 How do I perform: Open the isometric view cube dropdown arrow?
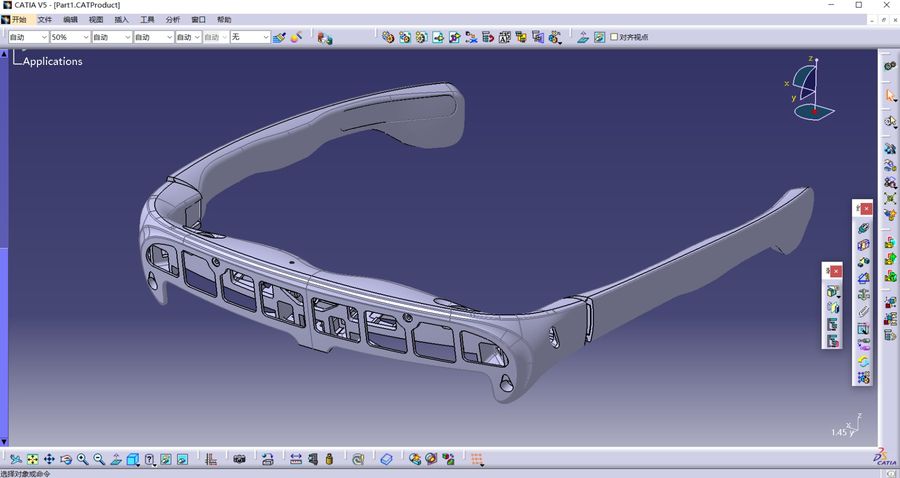coord(138,464)
